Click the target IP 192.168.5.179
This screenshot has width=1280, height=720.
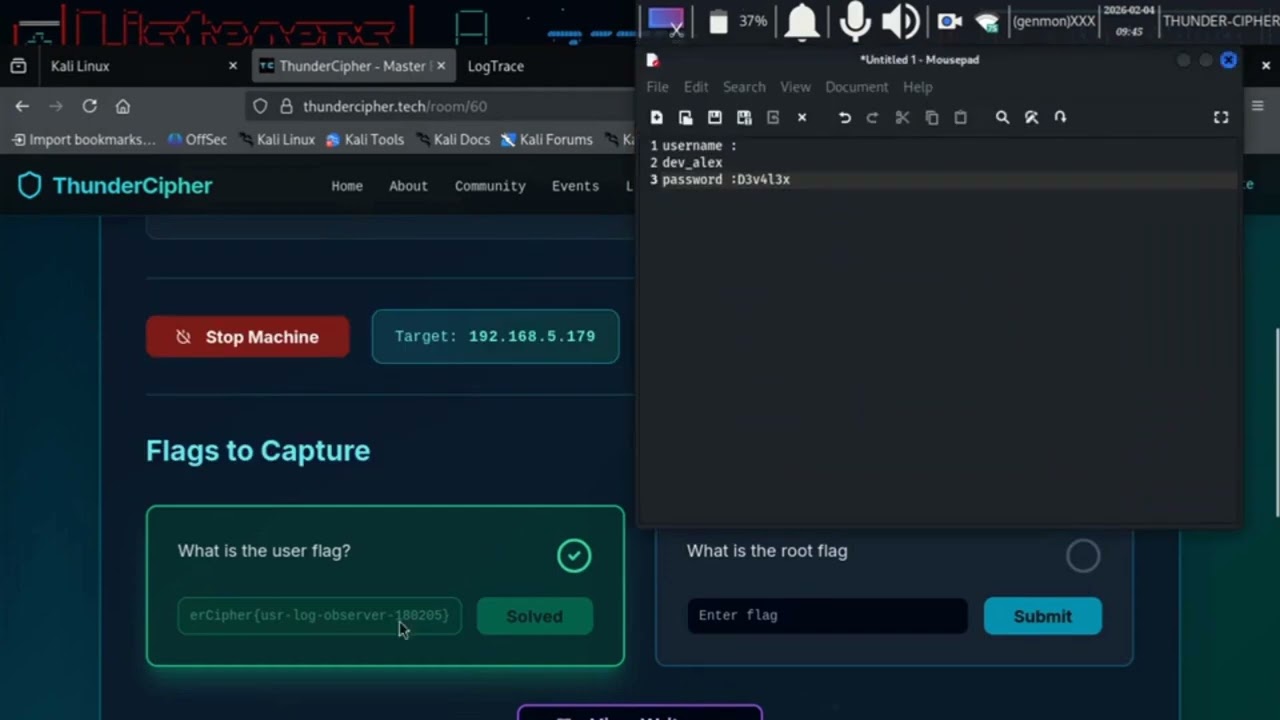click(532, 337)
